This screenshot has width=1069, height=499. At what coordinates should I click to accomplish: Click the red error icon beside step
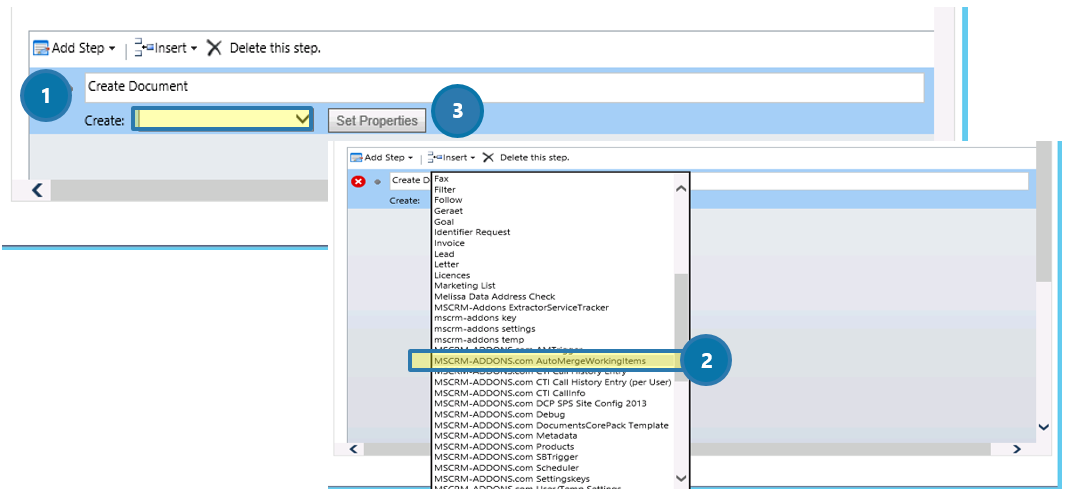358,181
